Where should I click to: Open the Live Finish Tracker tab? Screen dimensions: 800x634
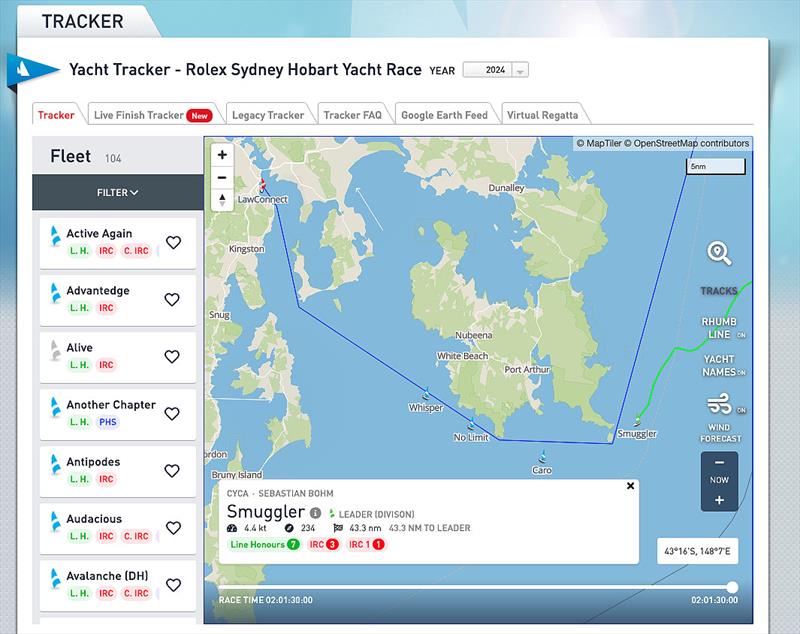tap(153, 115)
